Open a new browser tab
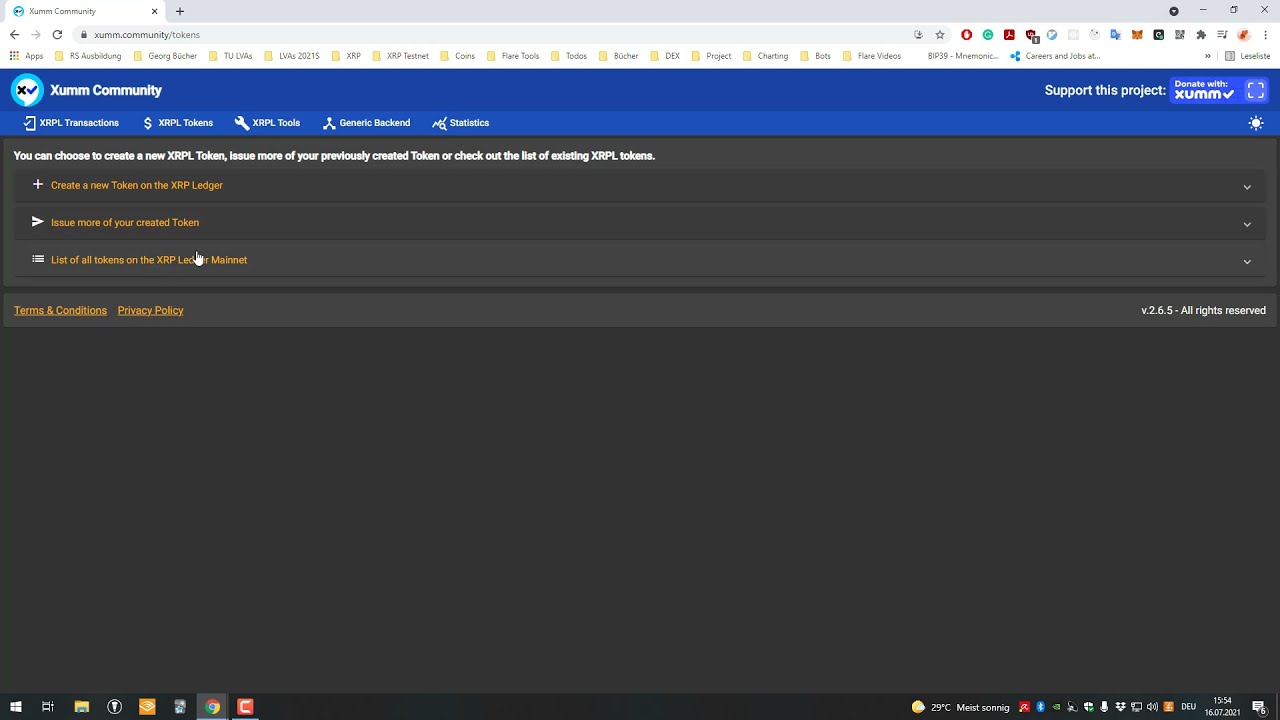Viewport: 1280px width, 720px height. (180, 11)
